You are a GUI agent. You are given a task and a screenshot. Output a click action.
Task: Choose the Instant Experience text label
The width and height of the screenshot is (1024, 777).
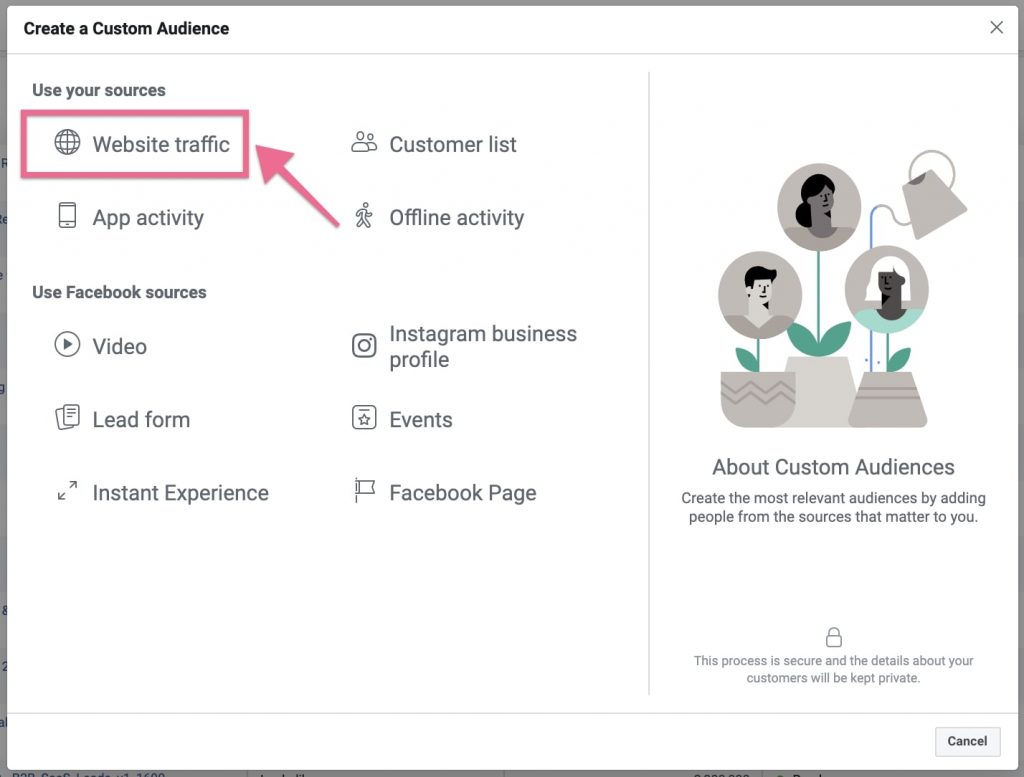pos(180,493)
